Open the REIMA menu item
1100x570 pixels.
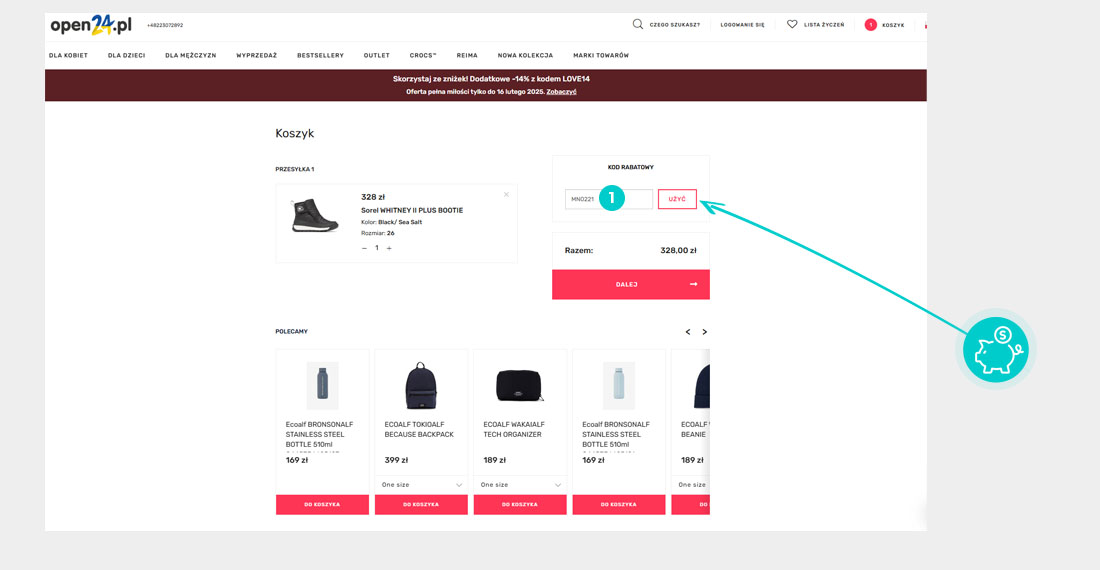pyautogui.click(x=467, y=55)
